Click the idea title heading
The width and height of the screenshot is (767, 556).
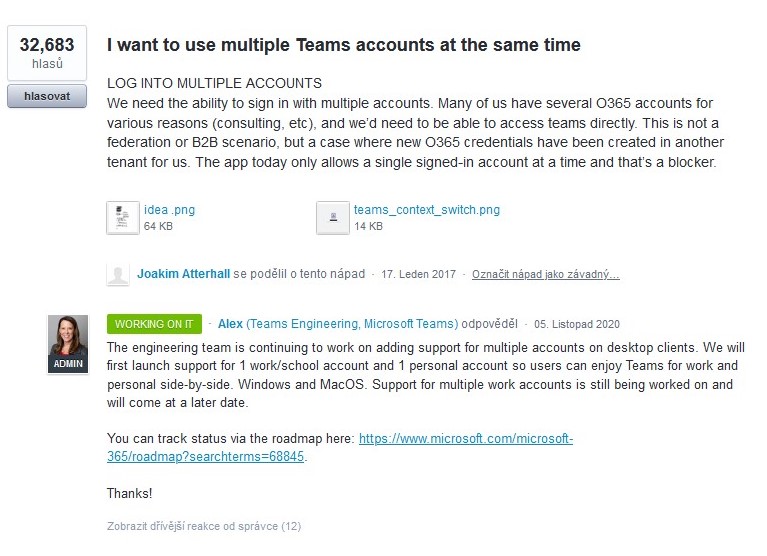pyautogui.click(x=343, y=45)
